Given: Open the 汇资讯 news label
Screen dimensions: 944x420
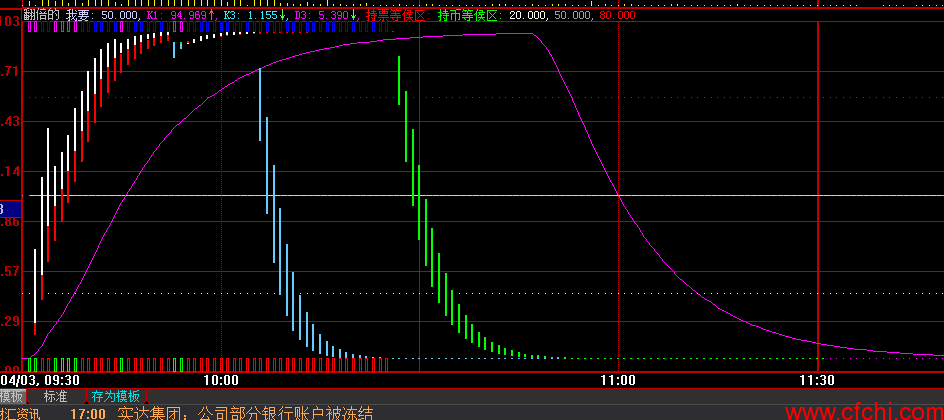Looking at the screenshot, I should (20, 414).
